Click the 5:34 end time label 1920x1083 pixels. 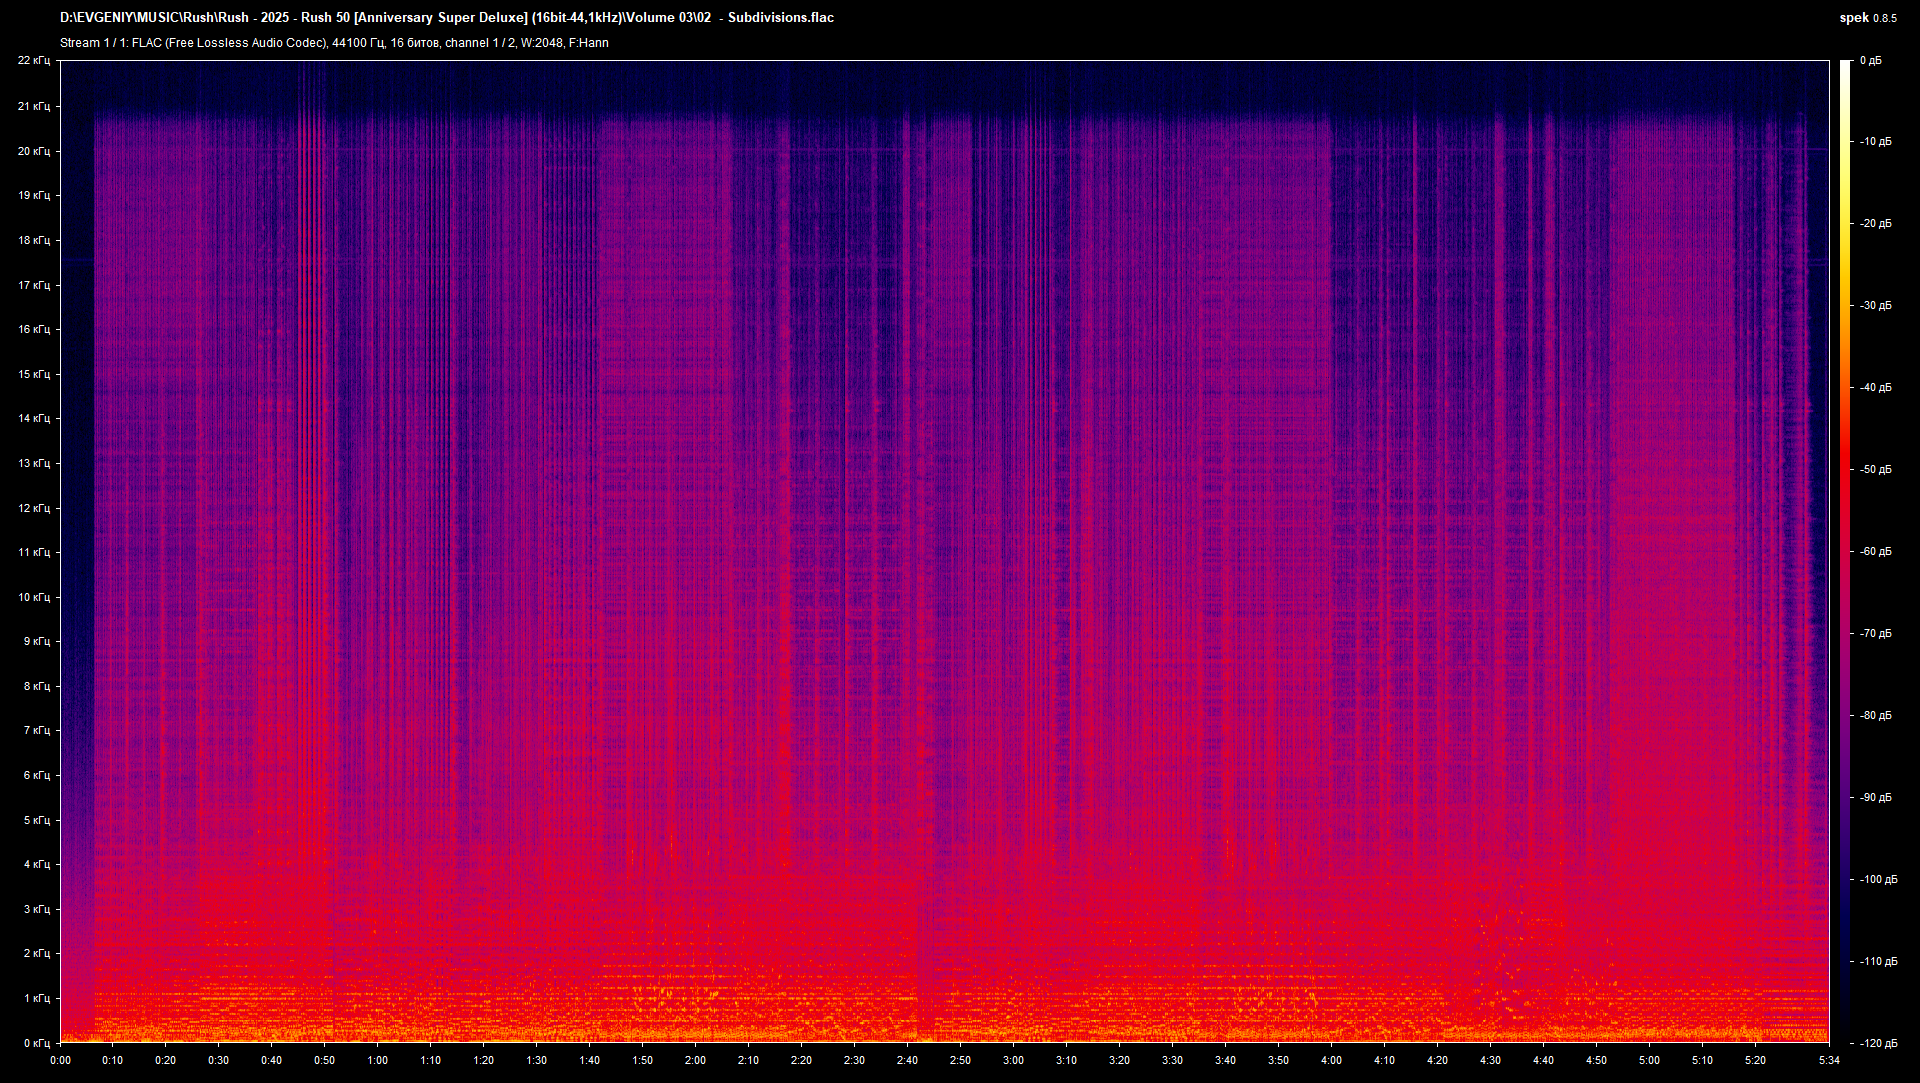[x=1828, y=1060]
